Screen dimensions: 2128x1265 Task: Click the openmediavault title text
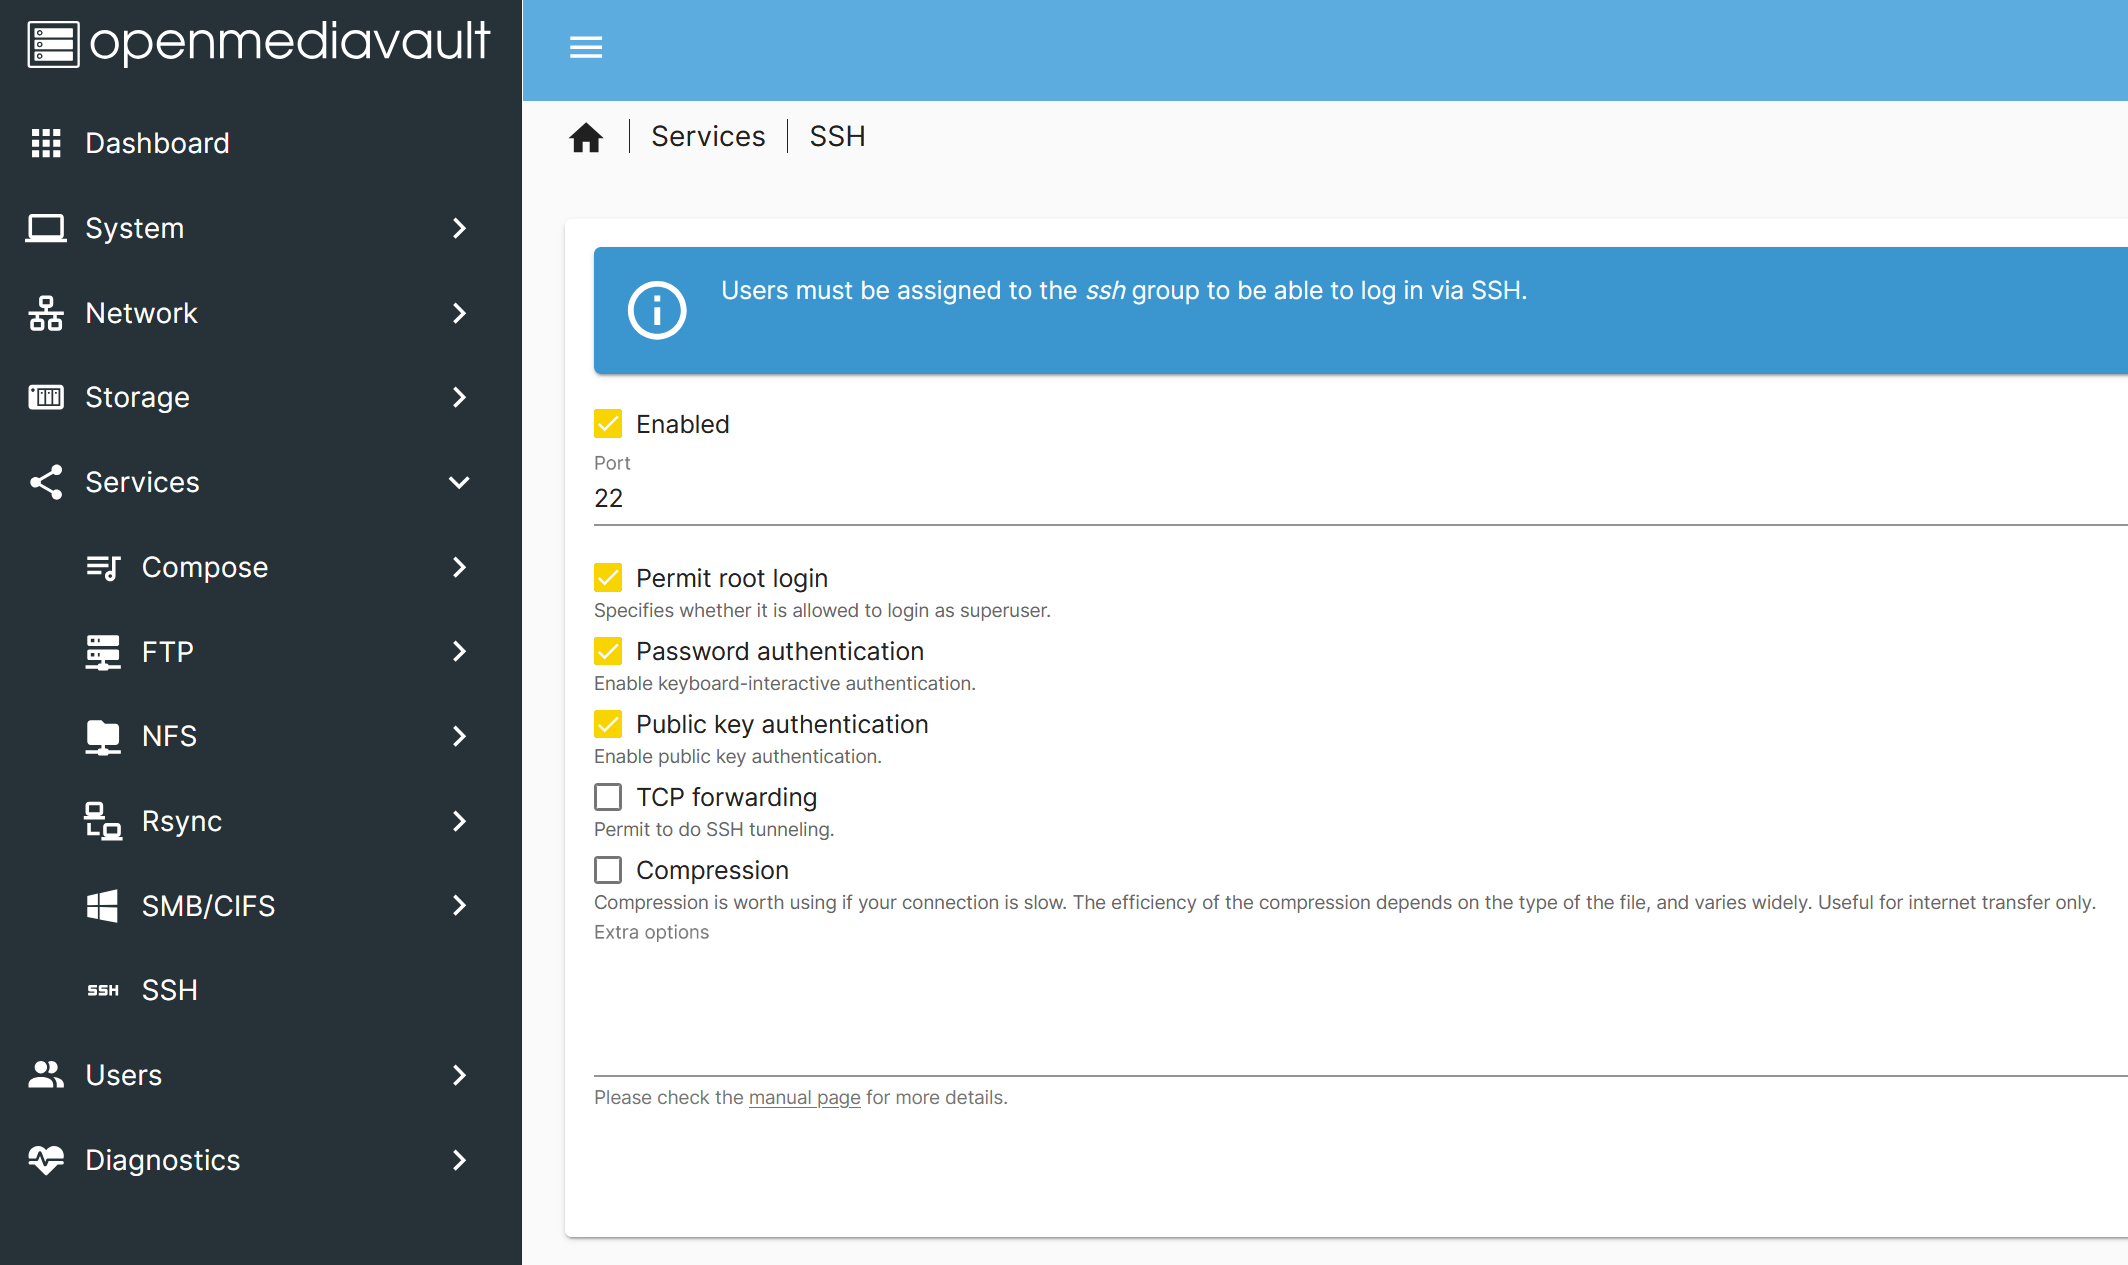coord(290,43)
